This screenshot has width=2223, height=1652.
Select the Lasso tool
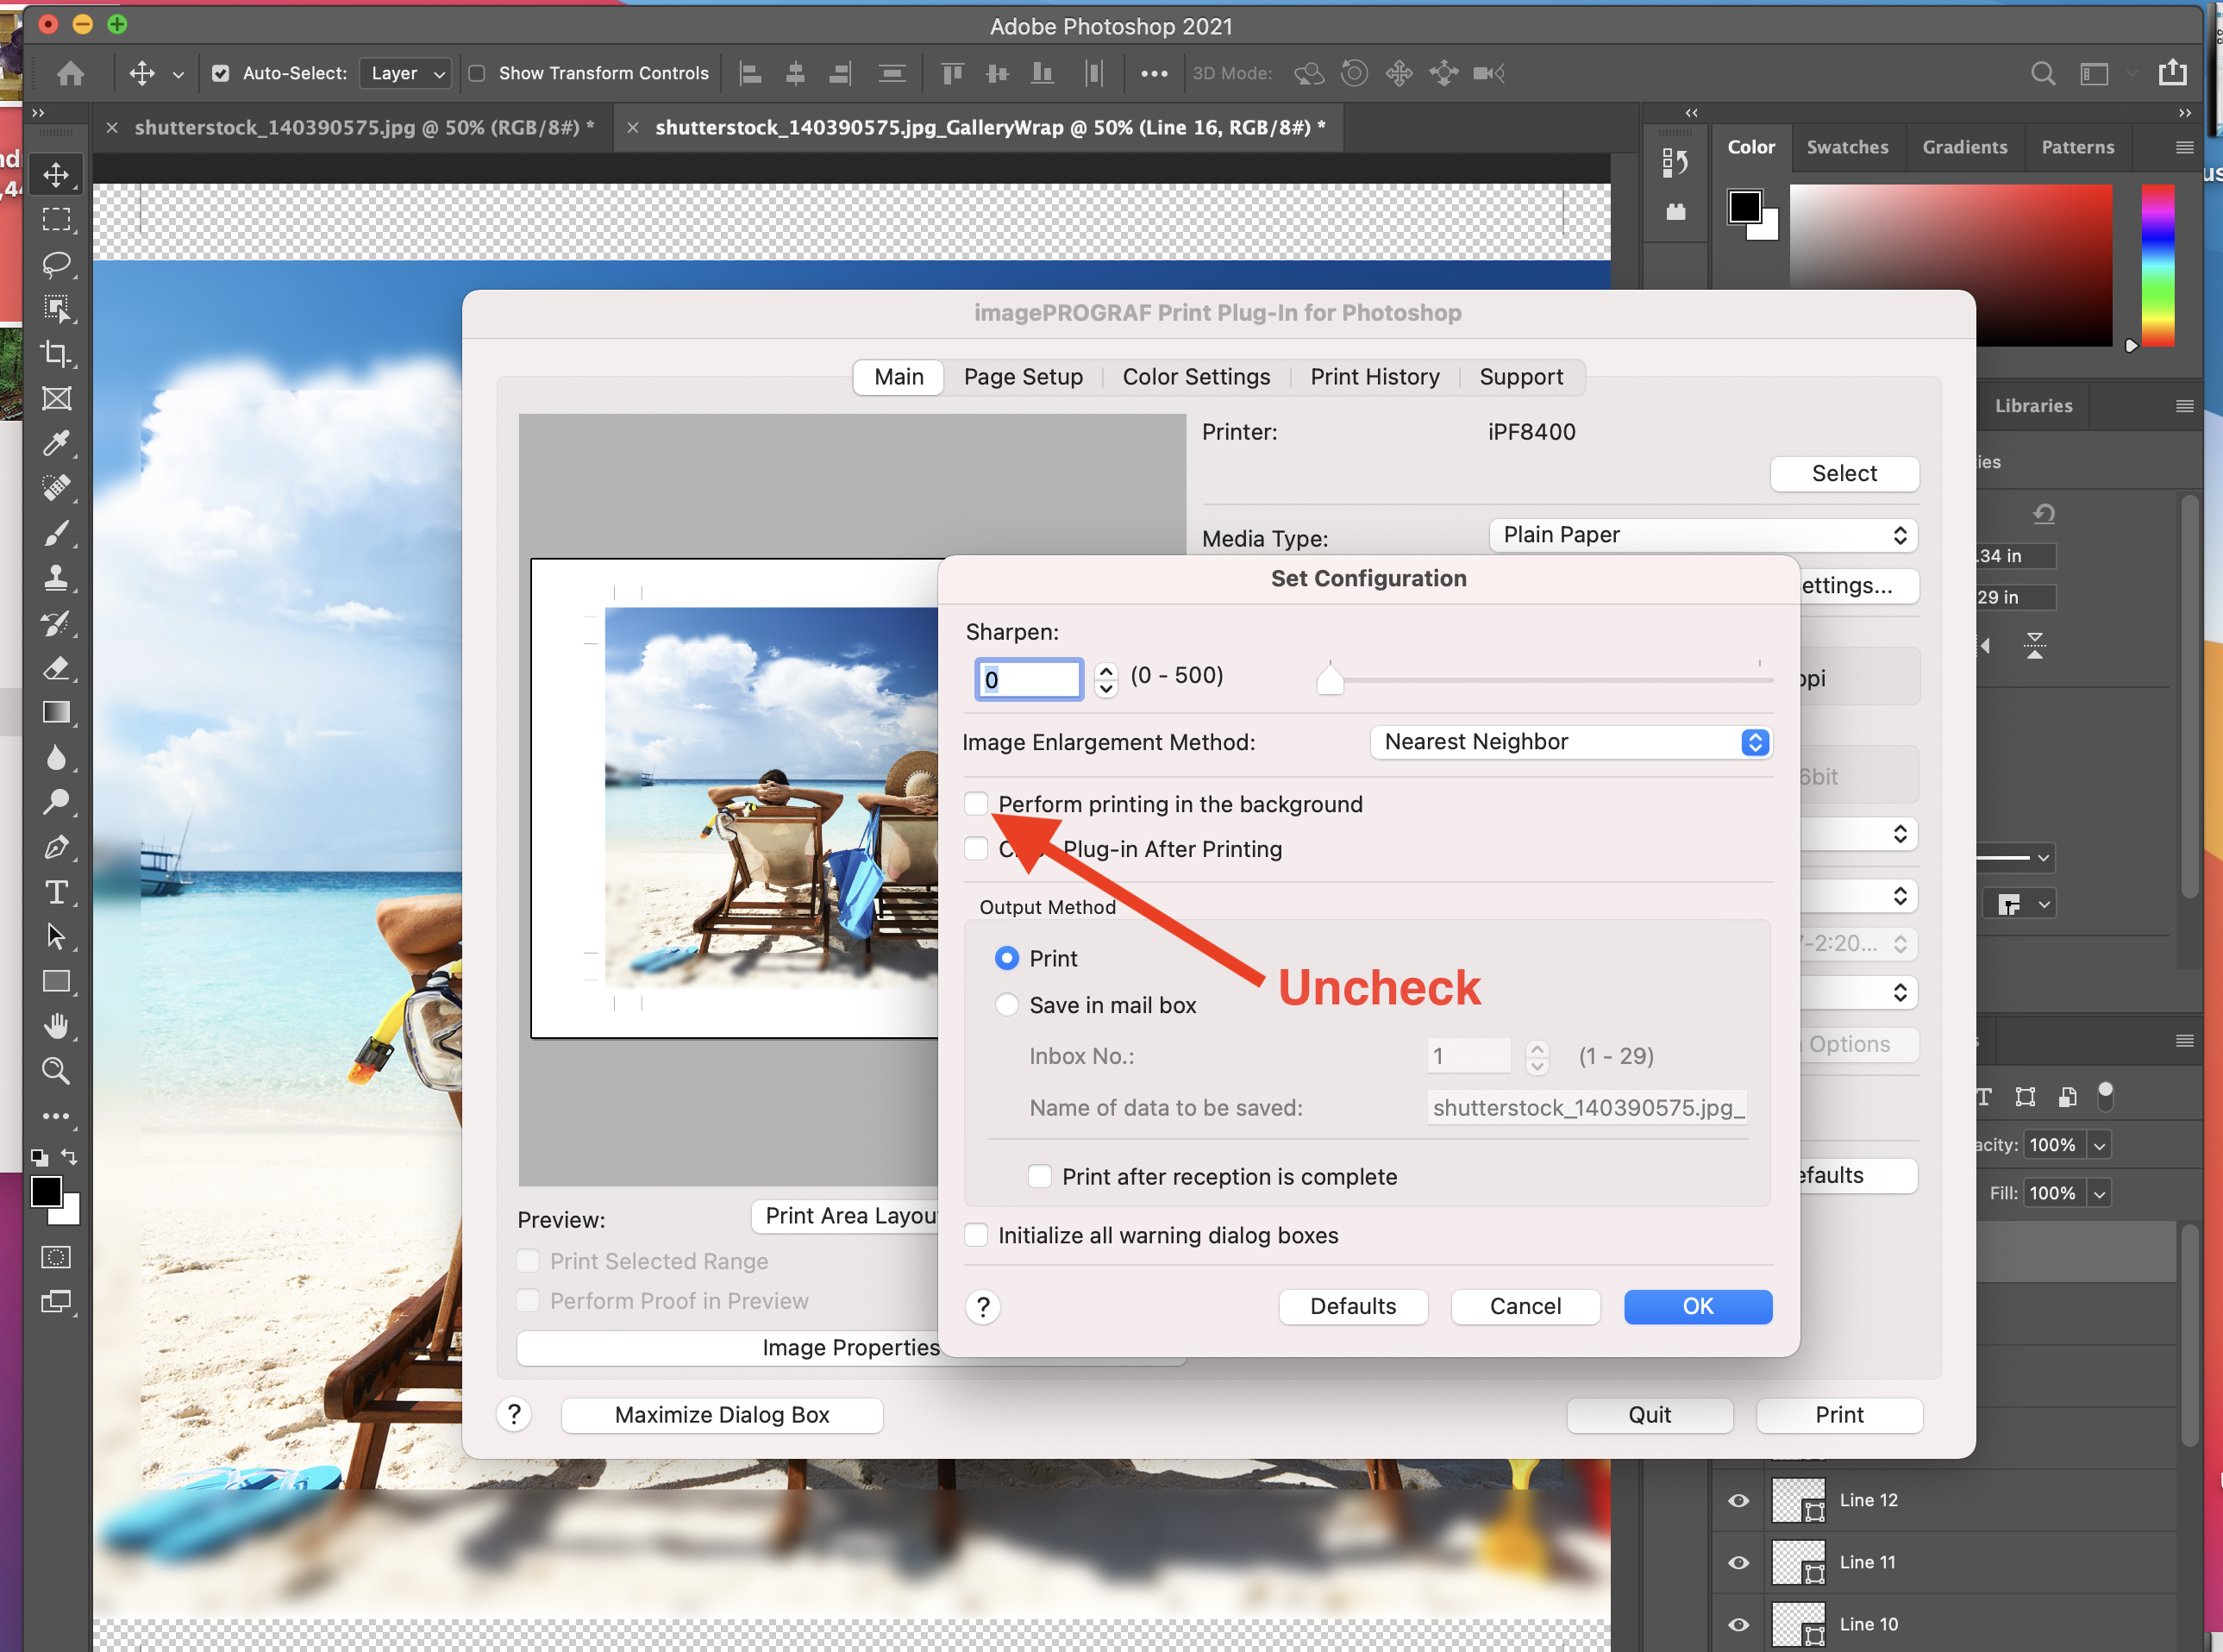click(x=56, y=264)
